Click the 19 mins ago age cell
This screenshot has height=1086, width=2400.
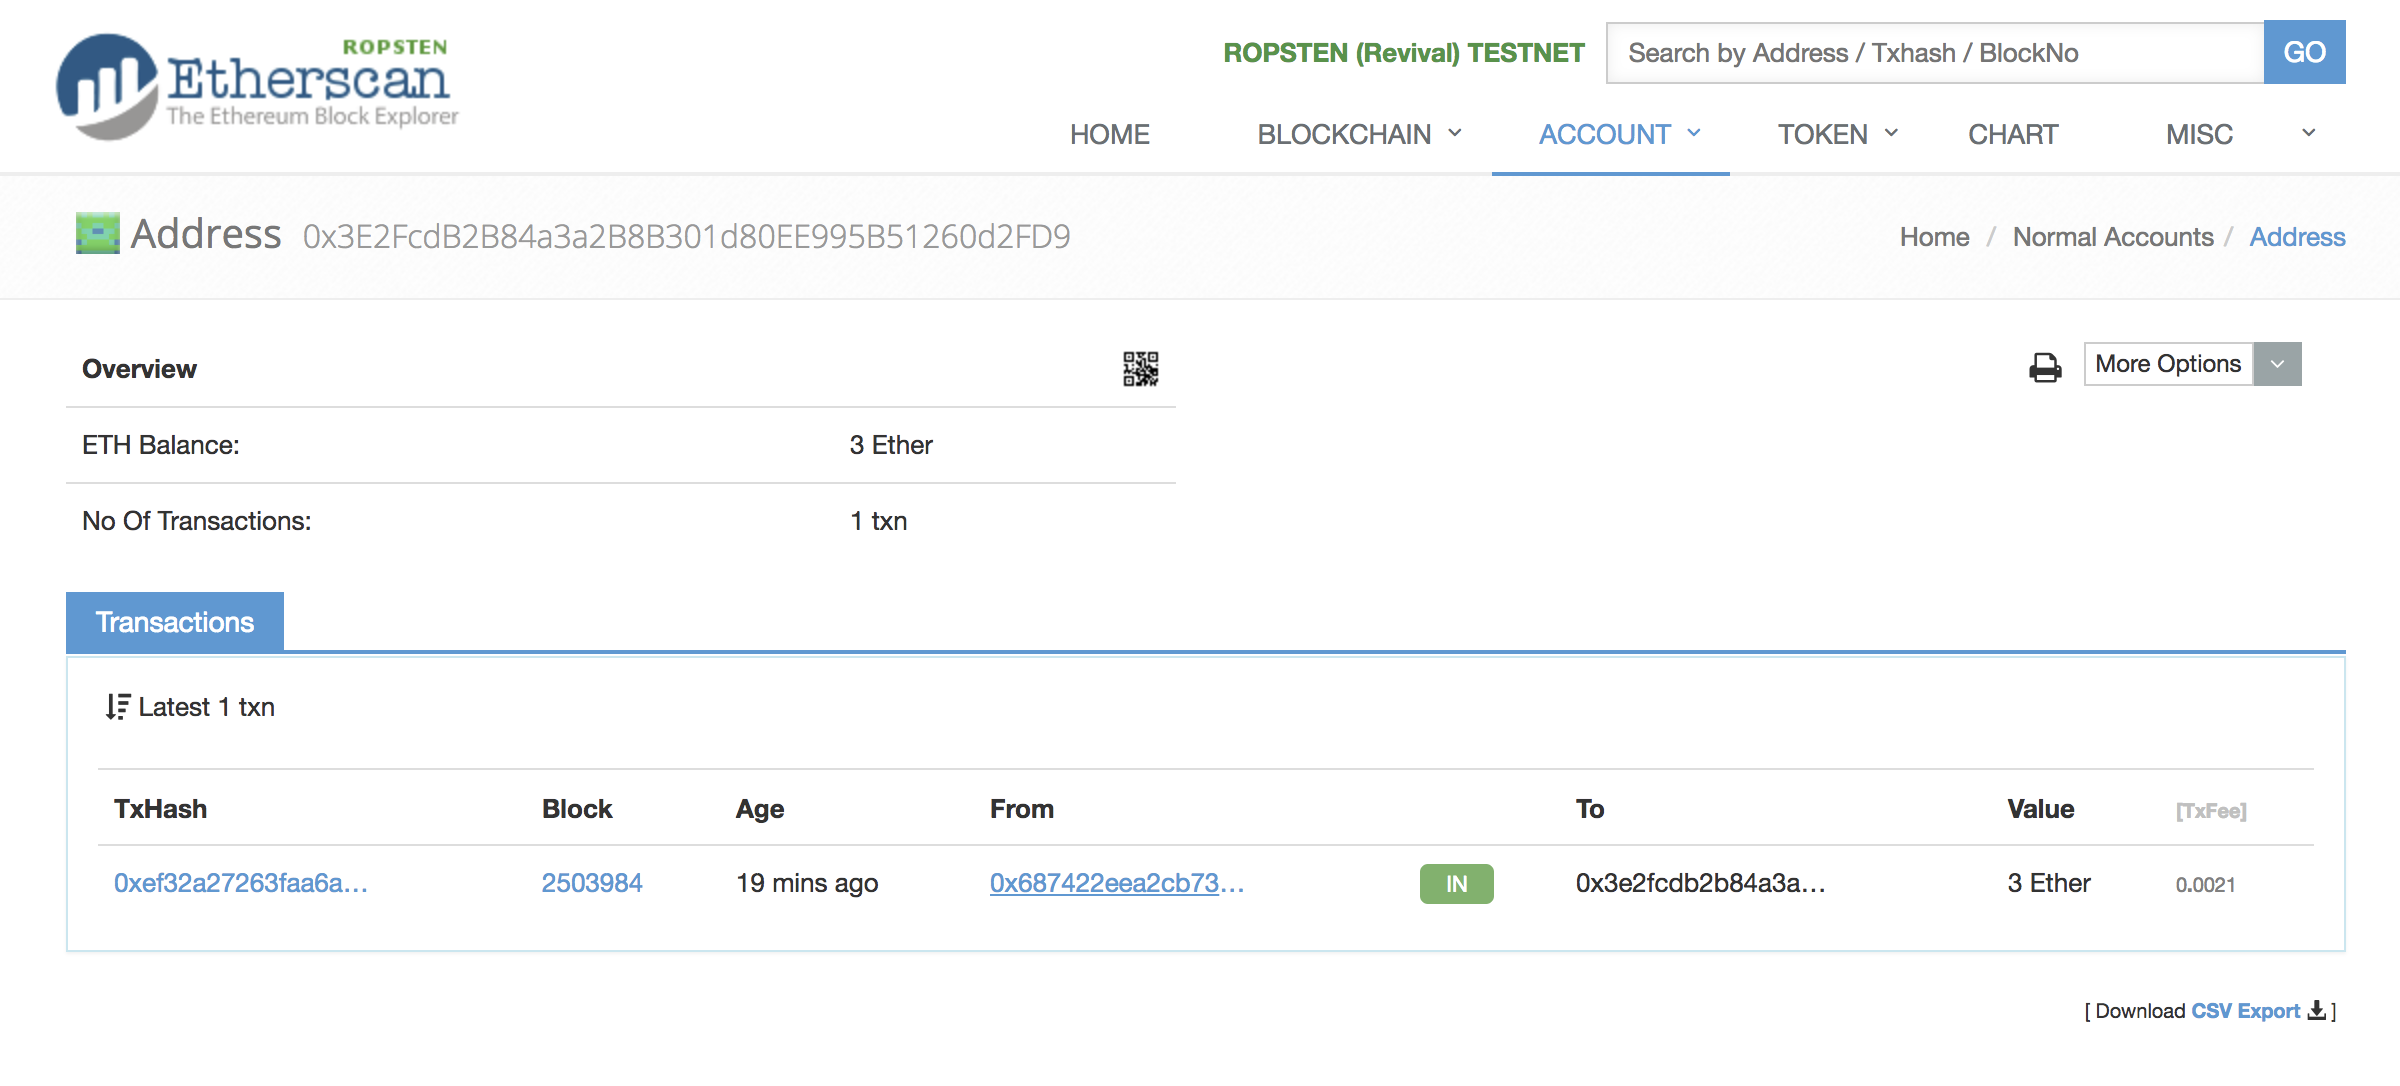807,883
